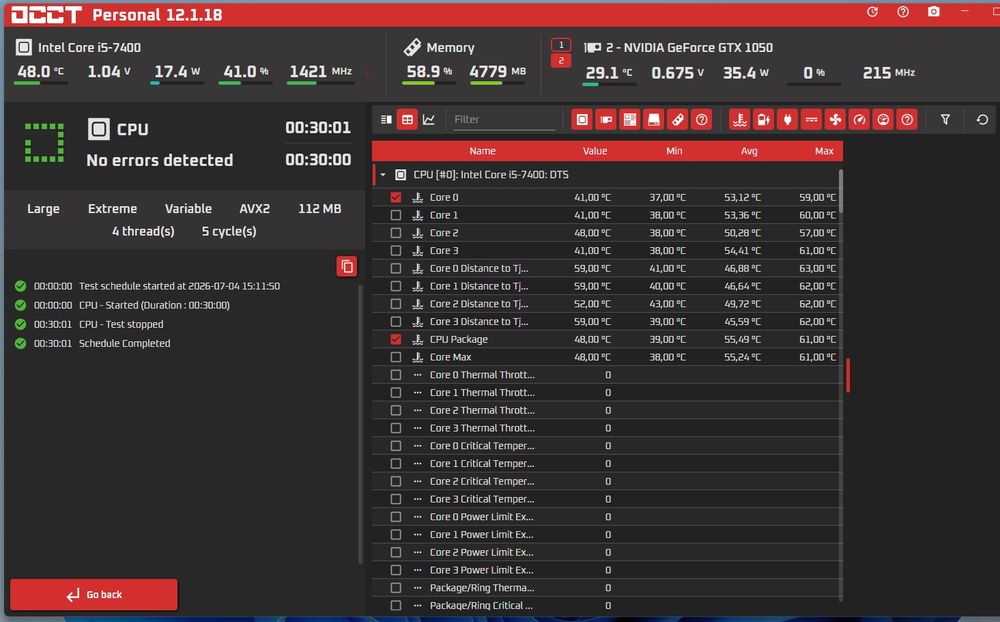Image resolution: width=1000 pixels, height=622 pixels.
Task: Uncheck the Core 0 sensor checkbox
Action: click(396, 197)
